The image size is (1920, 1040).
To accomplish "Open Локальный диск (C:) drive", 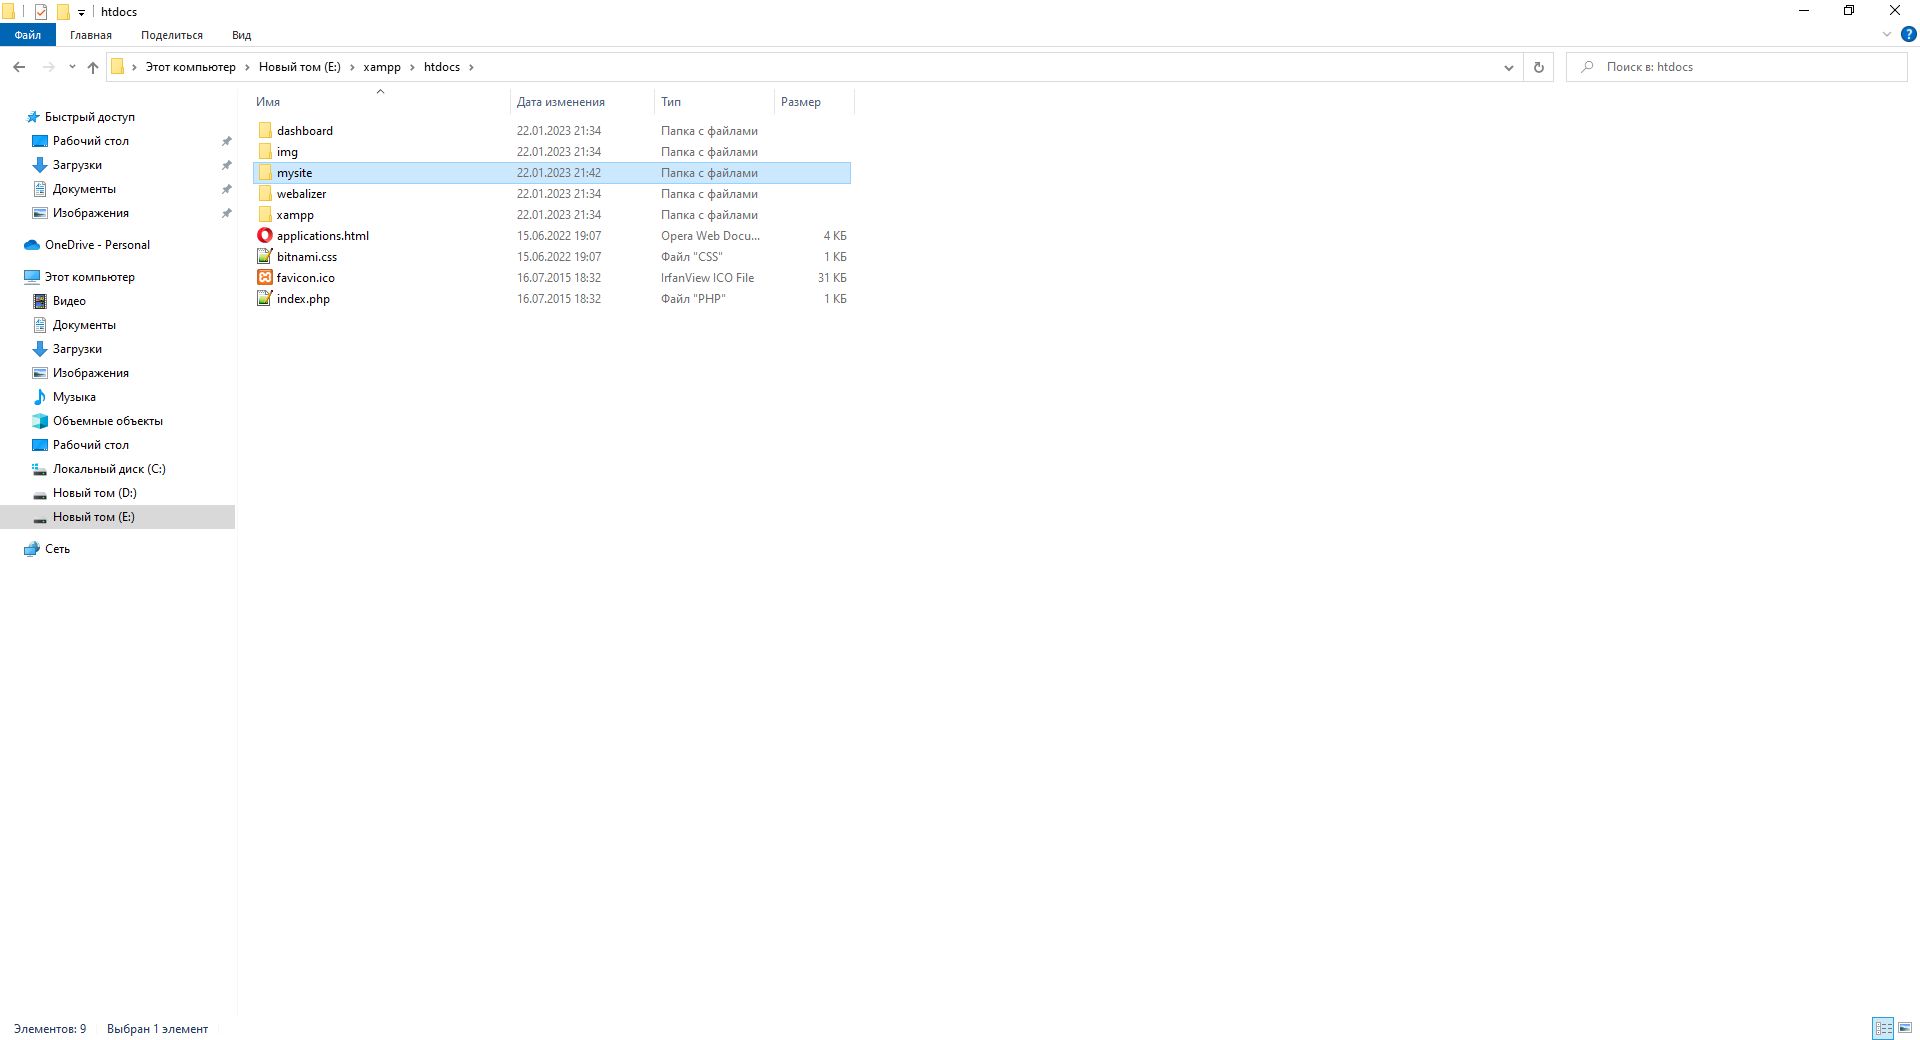I will coord(109,469).
